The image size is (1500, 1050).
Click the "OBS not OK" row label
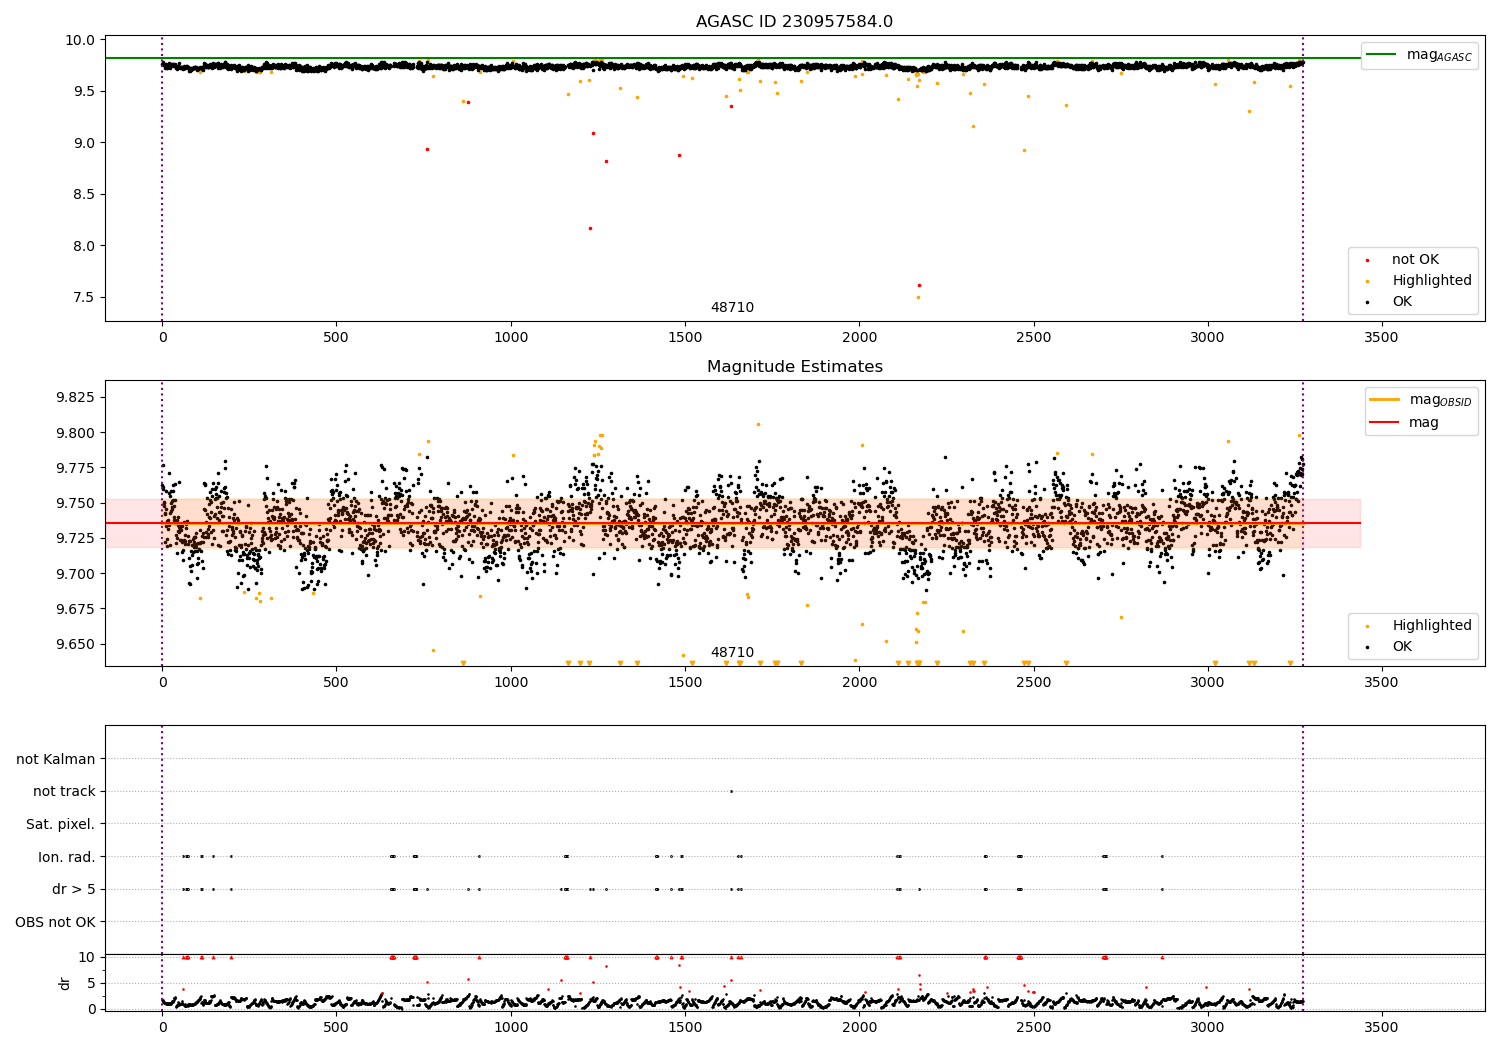click(56, 922)
